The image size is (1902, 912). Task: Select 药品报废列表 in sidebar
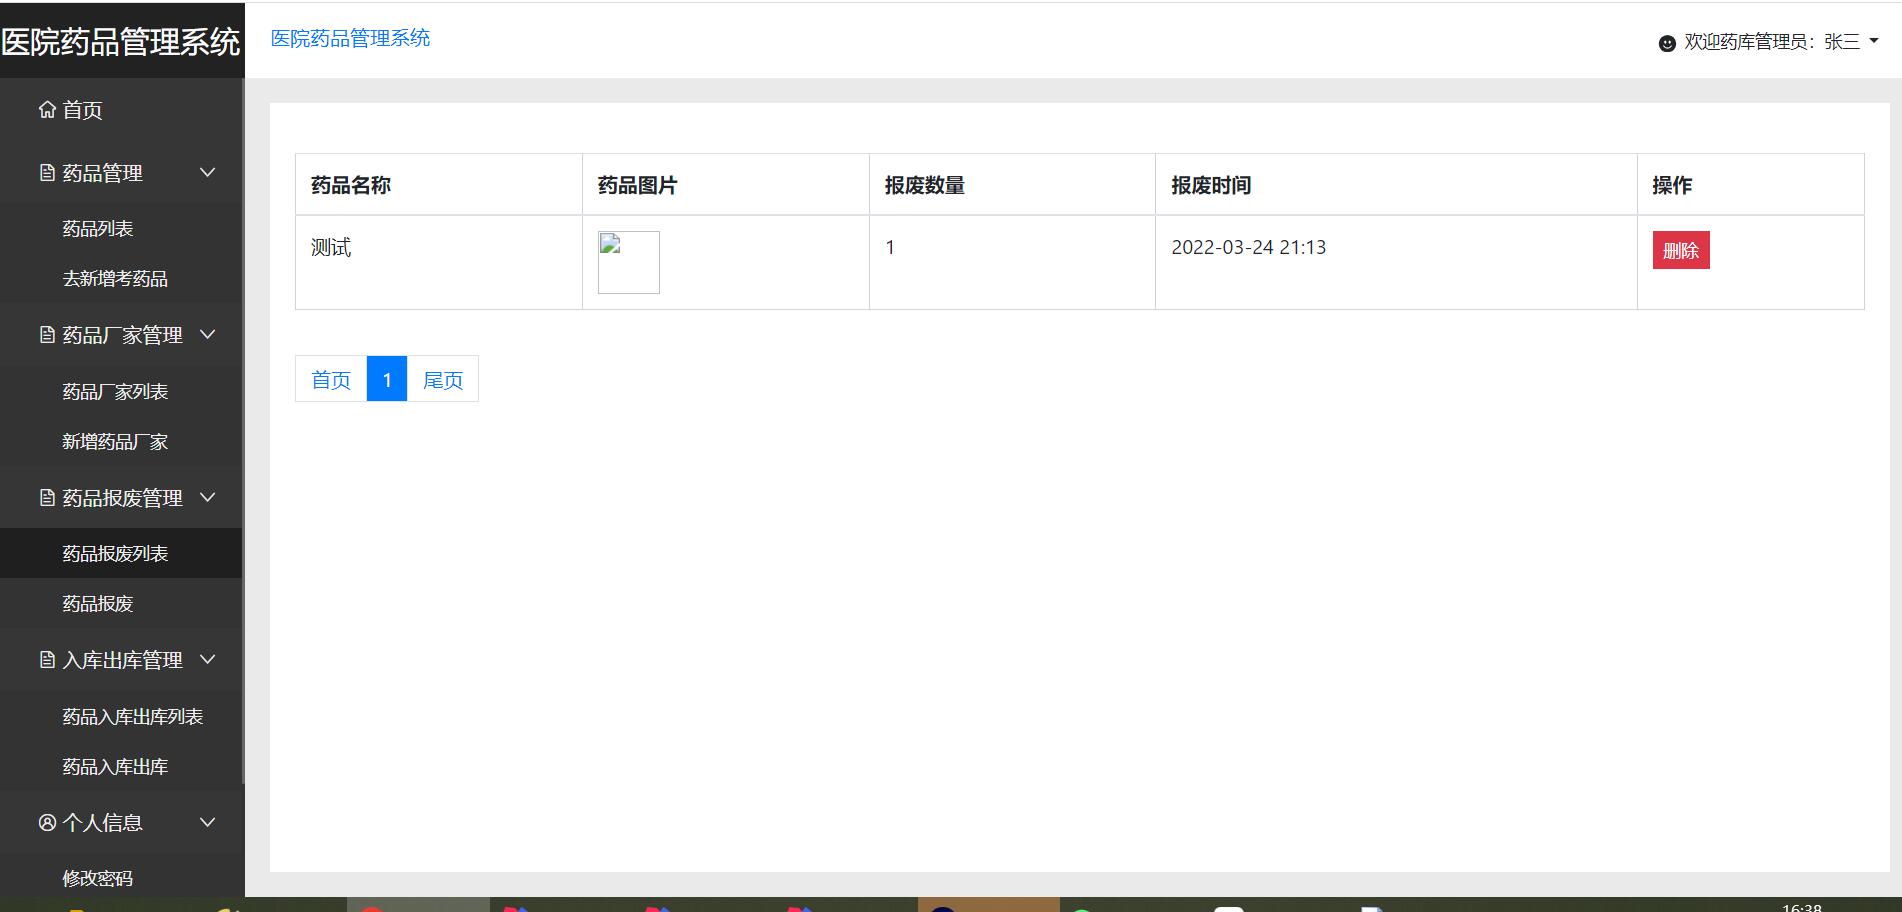(x=121, y=554)
